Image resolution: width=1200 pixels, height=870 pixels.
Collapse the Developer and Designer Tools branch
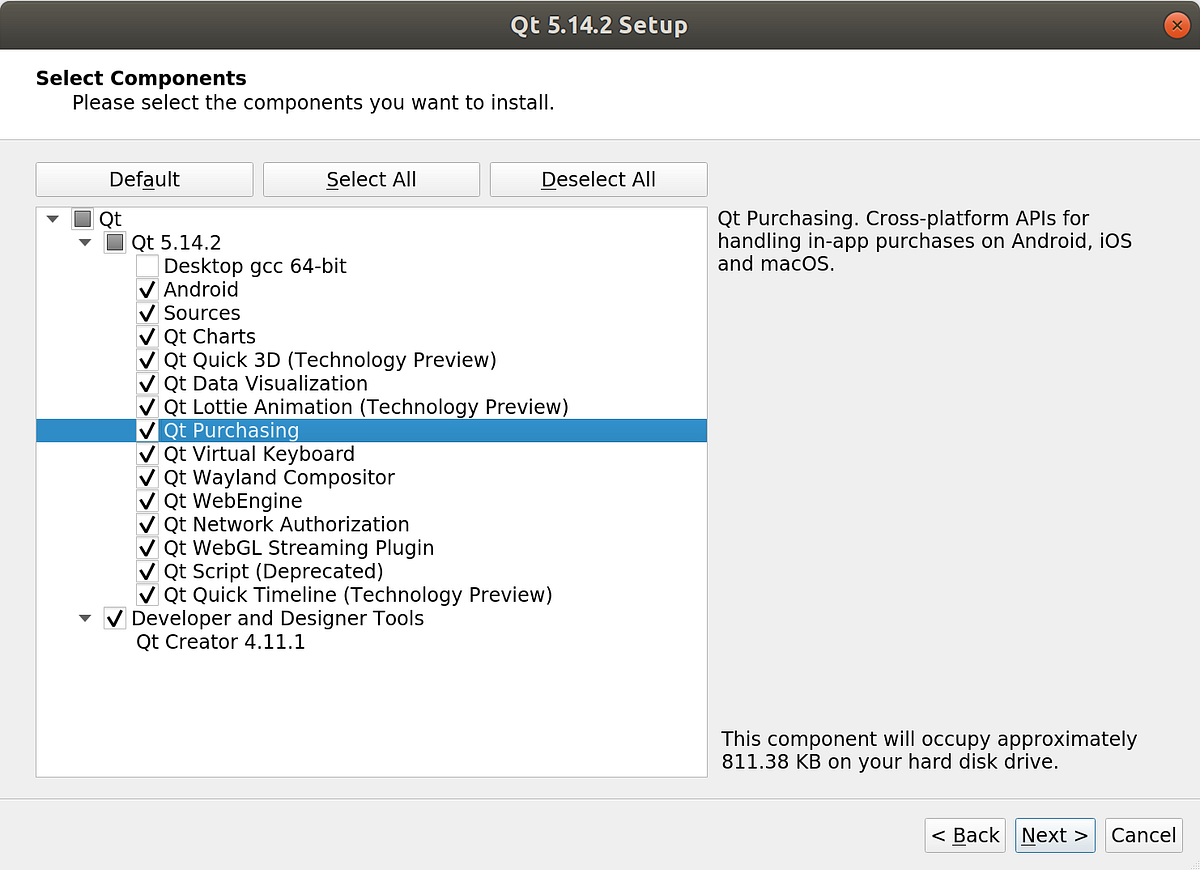click(x=85, y=618)
